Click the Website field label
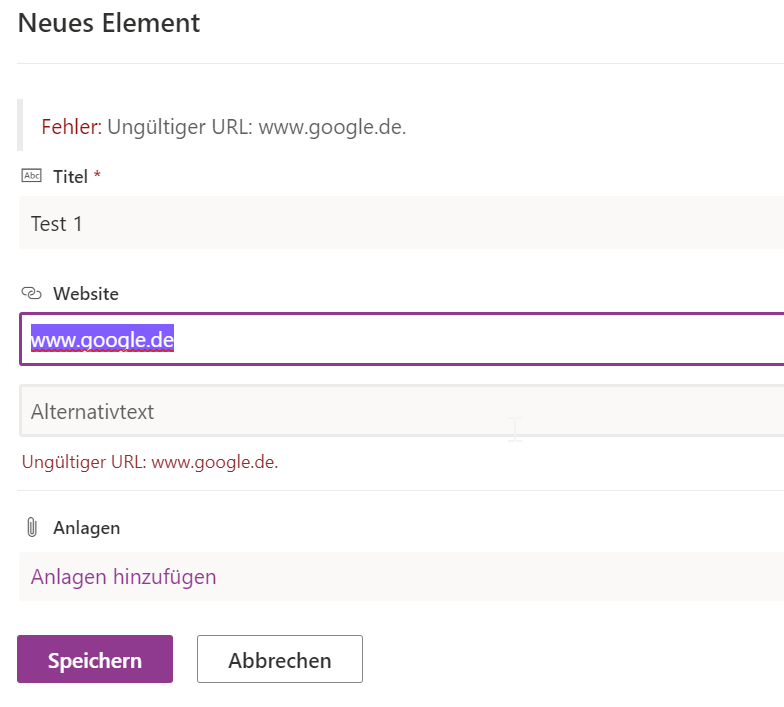The image size is (784, 707). [86, 294]
